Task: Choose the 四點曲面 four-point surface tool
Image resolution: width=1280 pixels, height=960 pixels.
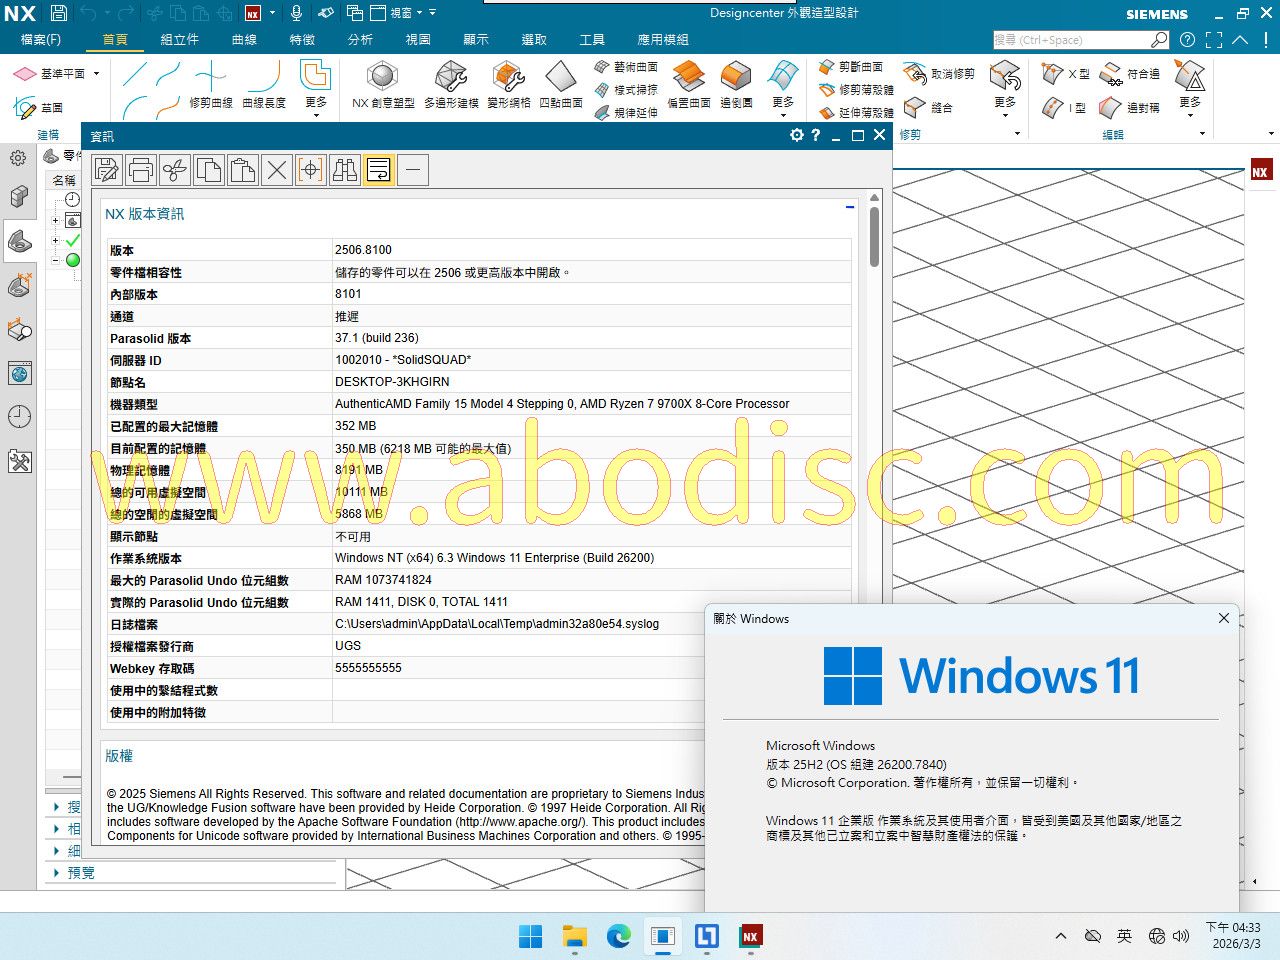Action: [x=560, y=78]
